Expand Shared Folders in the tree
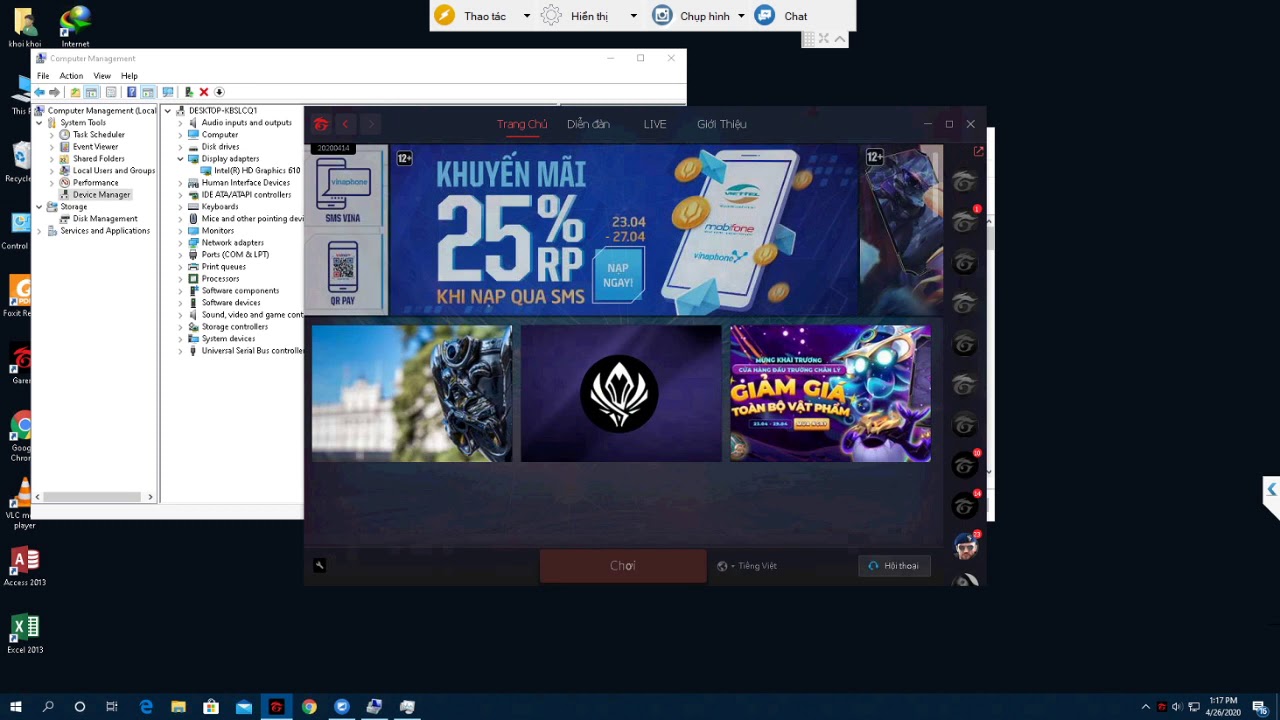 (x=52, y=158)
